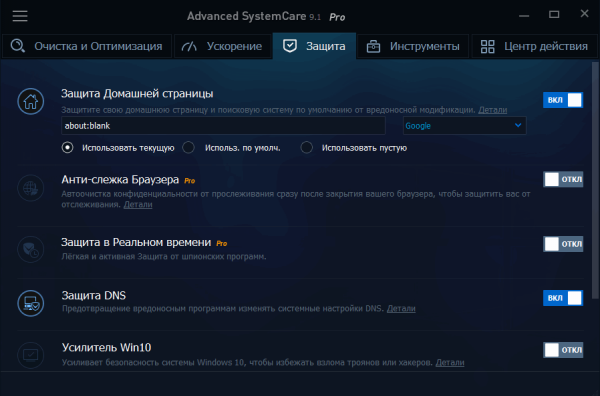Select the Использовать пустую radio button
600x396 pixels.
coord(307,148)
